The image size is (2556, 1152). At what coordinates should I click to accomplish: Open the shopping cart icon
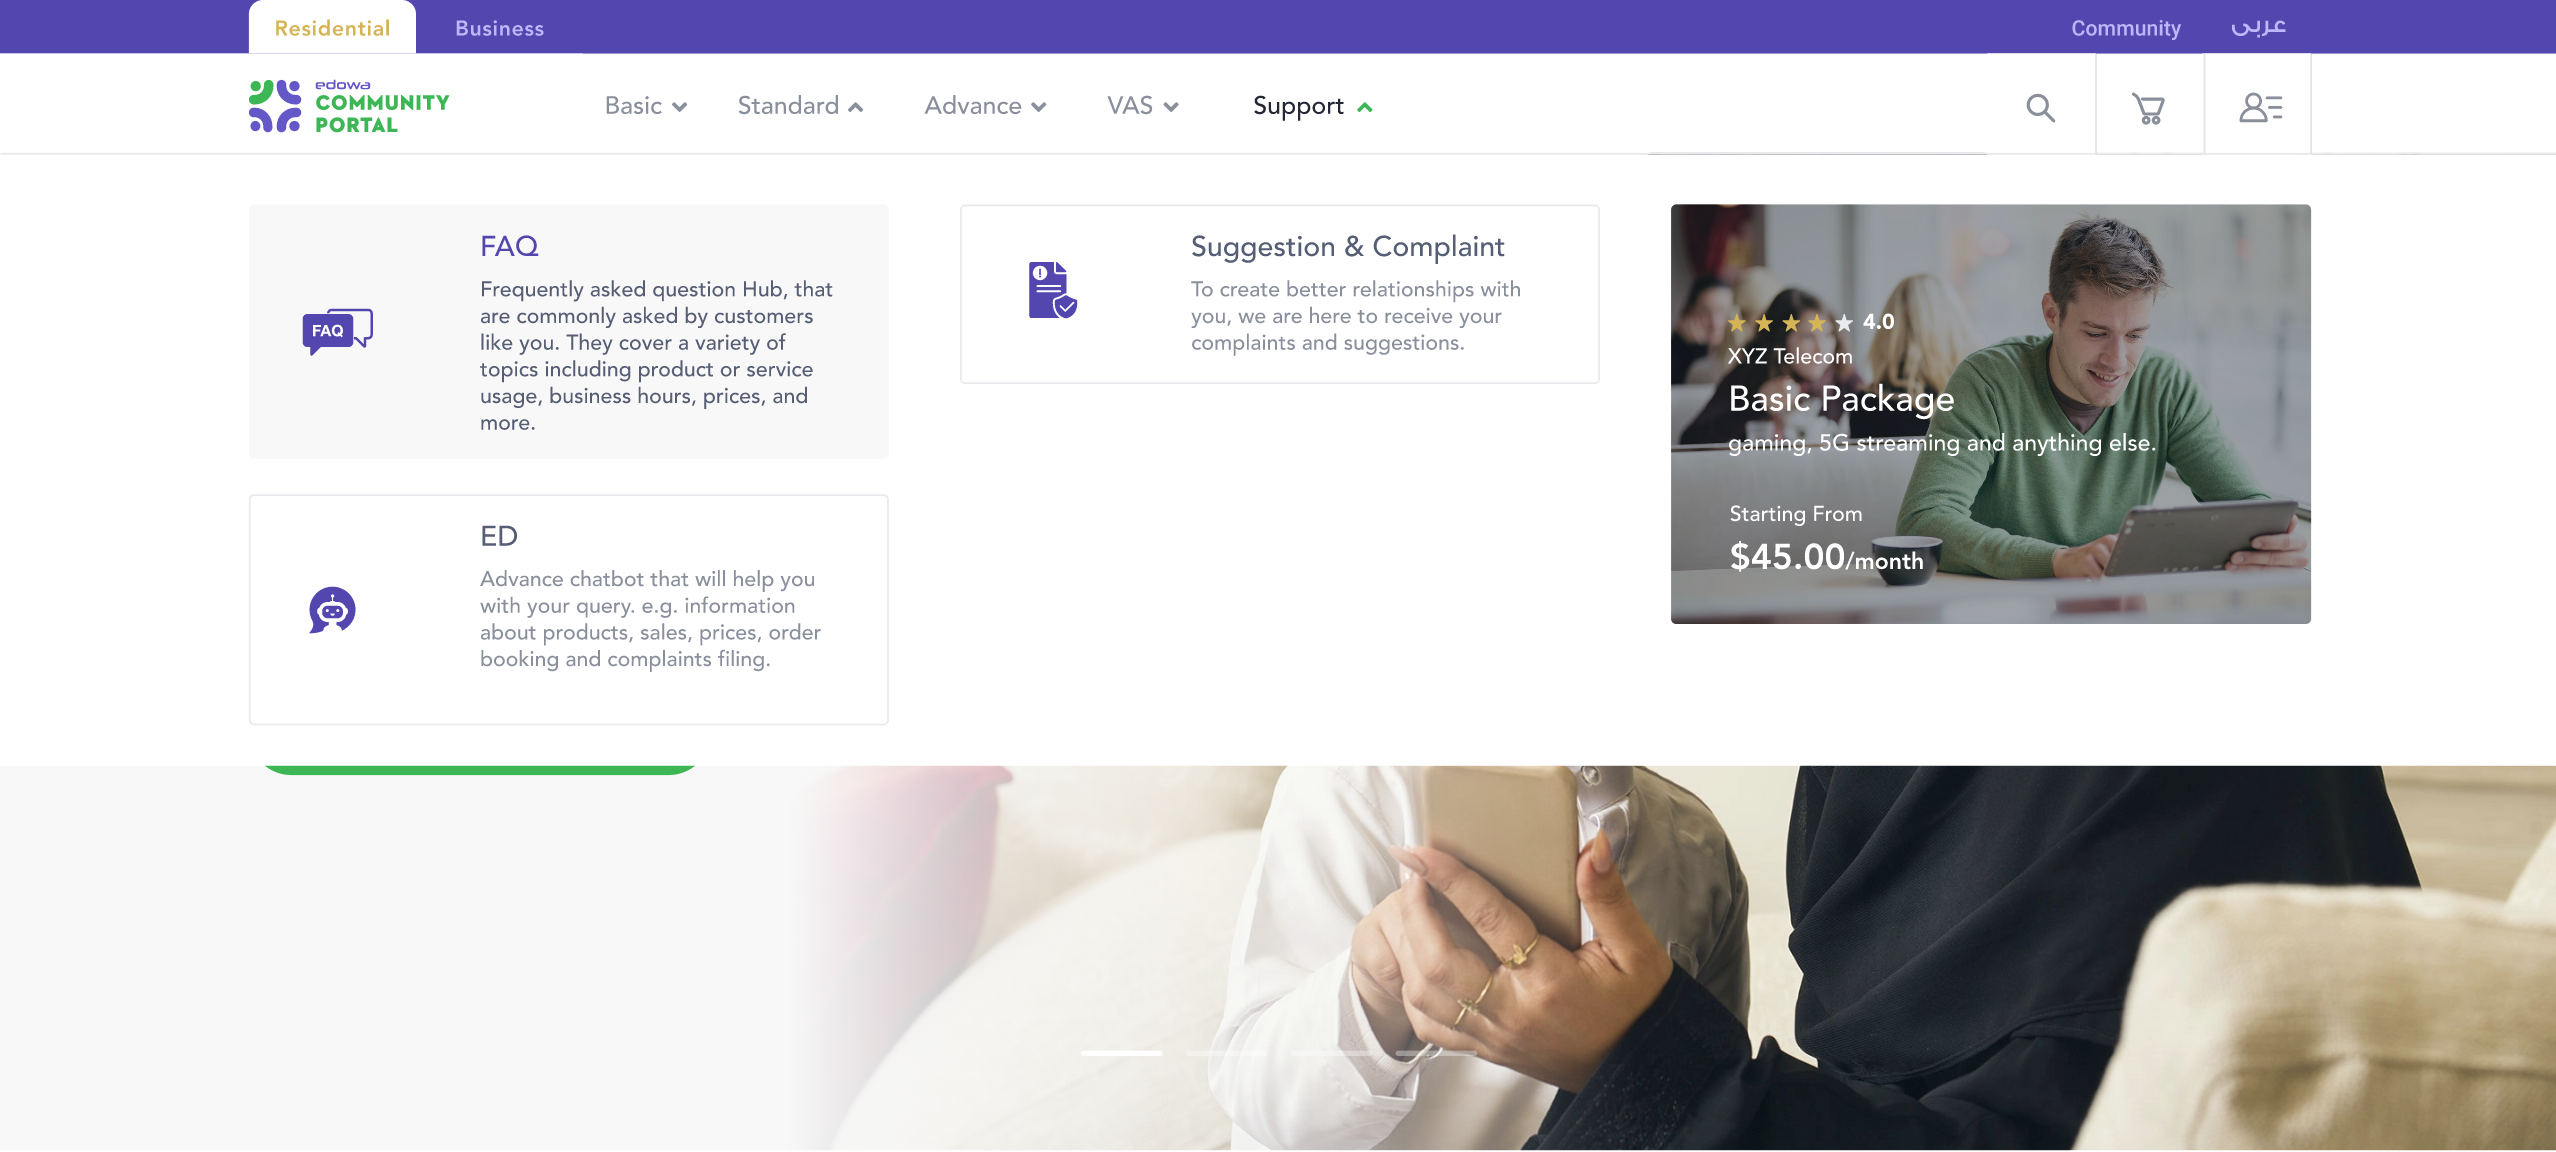2148,107
